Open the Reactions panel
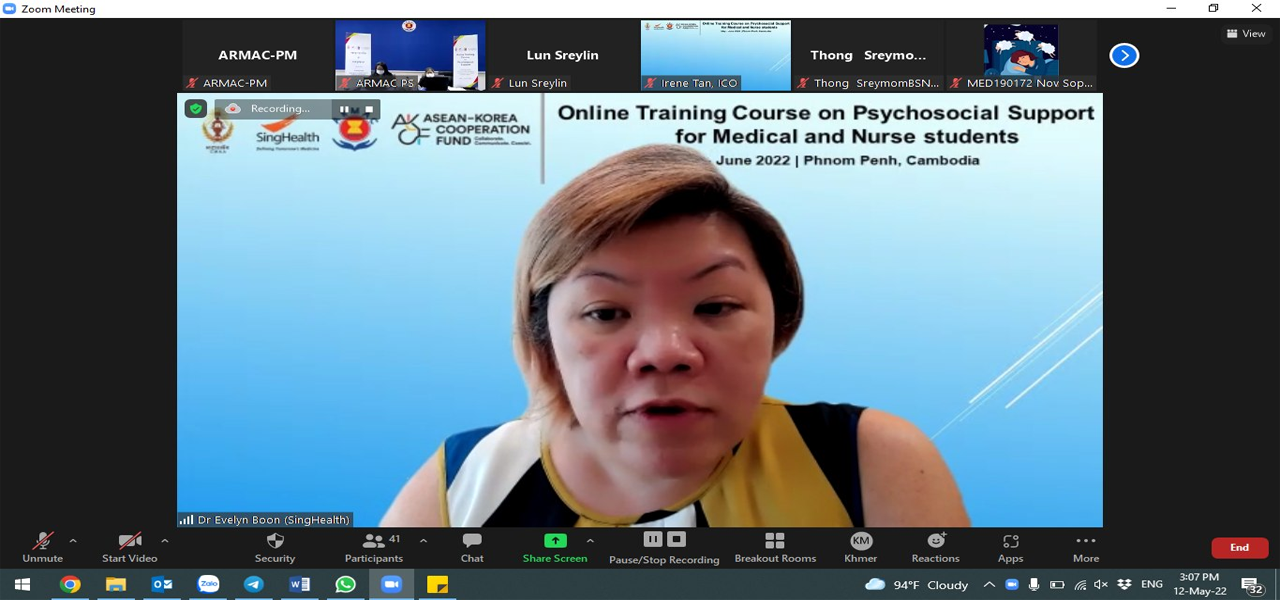 click(x=935, y=547)
